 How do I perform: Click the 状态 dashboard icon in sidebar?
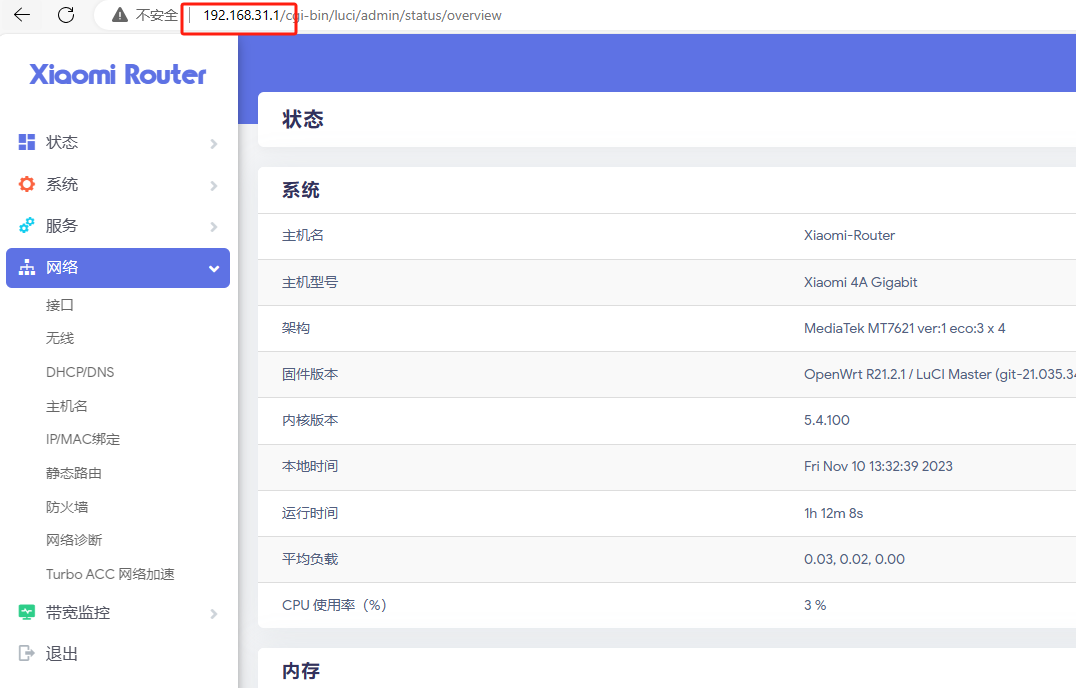pyautogui.click(x=27, y=142)
